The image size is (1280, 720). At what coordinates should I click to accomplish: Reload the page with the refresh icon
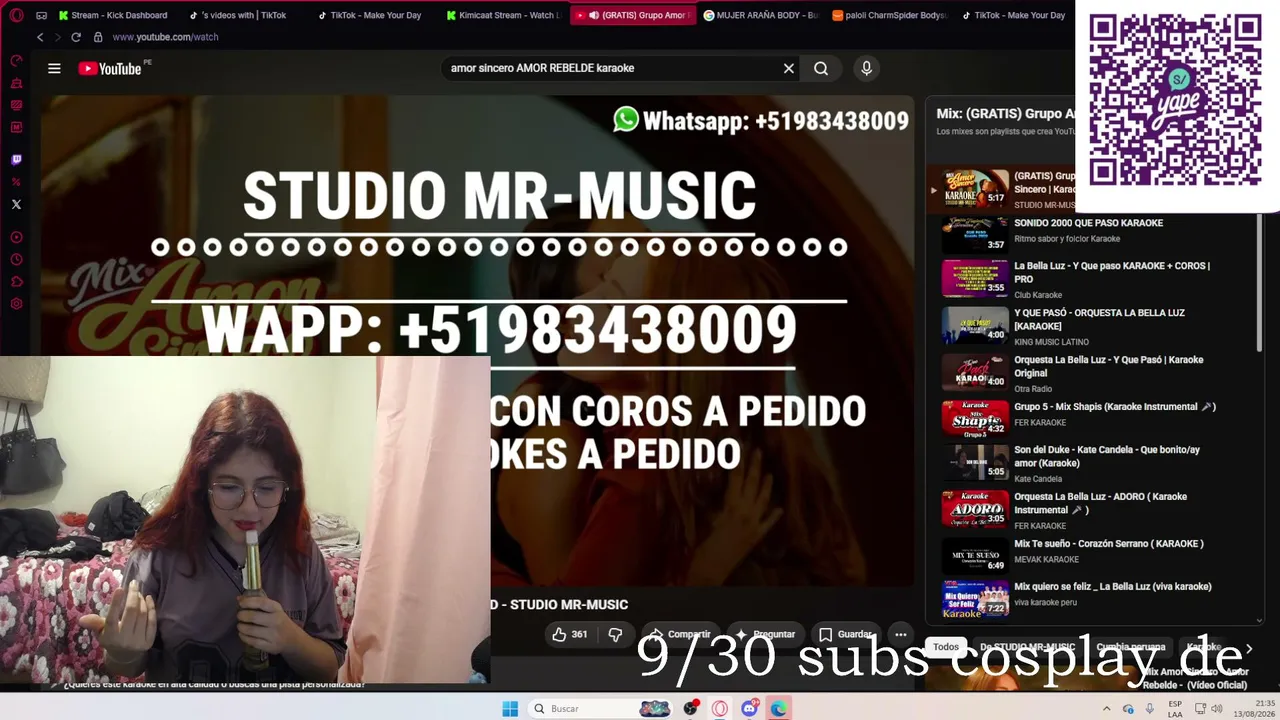76,37
